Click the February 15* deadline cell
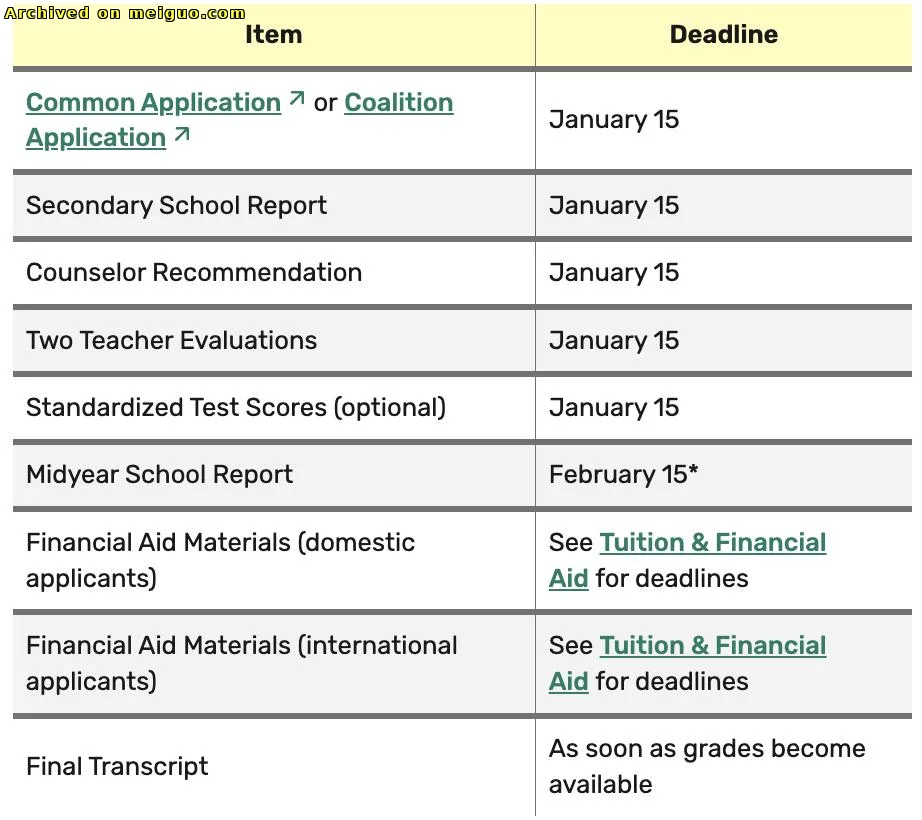Screen dimensions: 922x820 [x=623, y=475]
